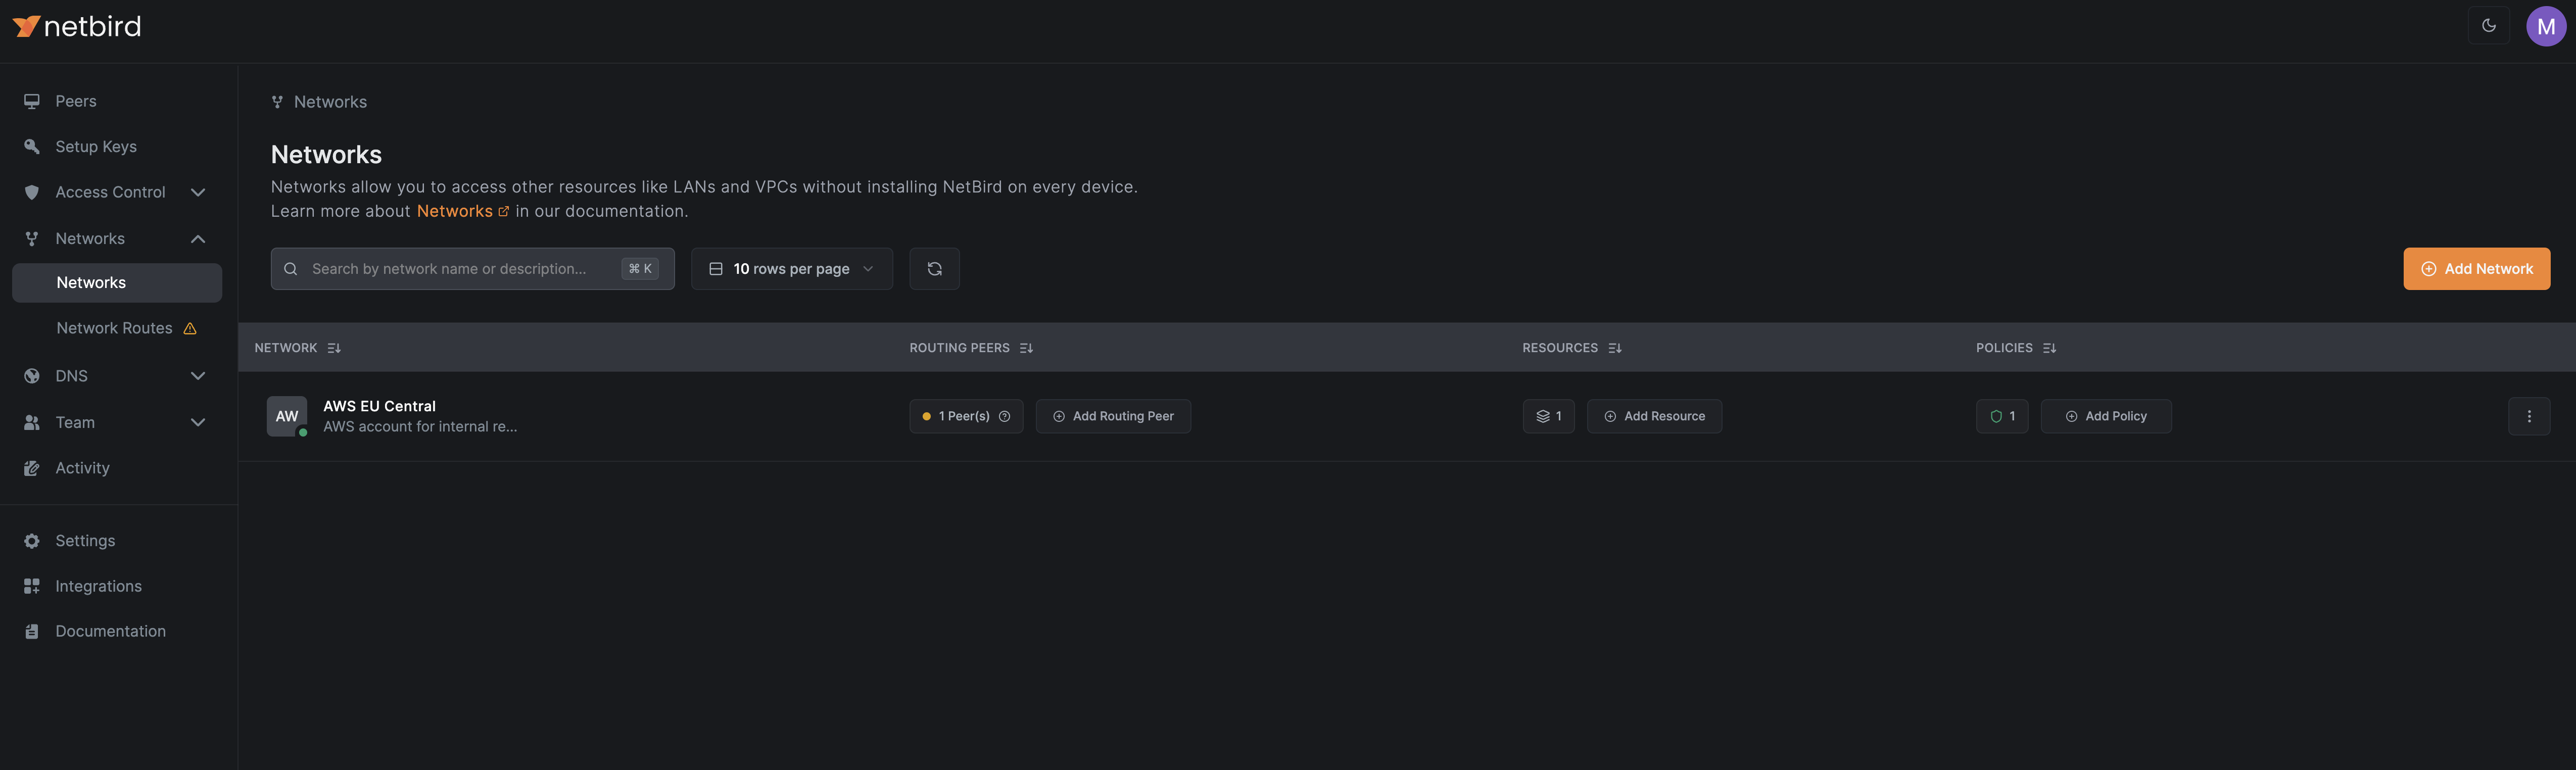This screenshot has width=2576, height=770.
Task: Toggle dark mode moon icon
Action: 2488,26
